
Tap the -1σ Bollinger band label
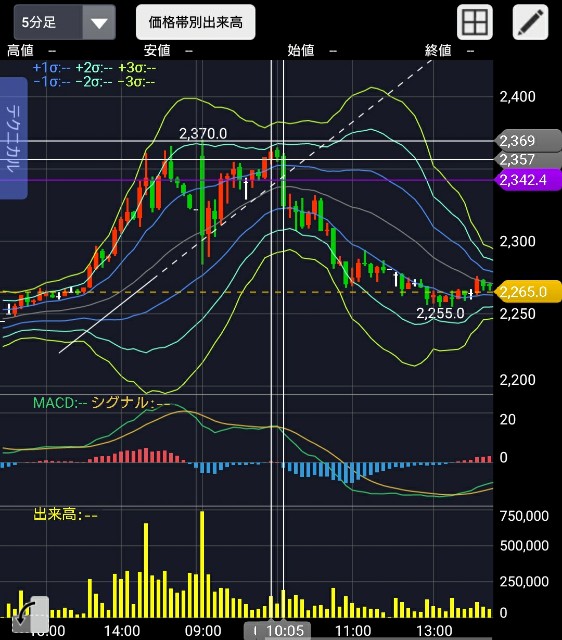pyautogui.click(x=51, y=82)
